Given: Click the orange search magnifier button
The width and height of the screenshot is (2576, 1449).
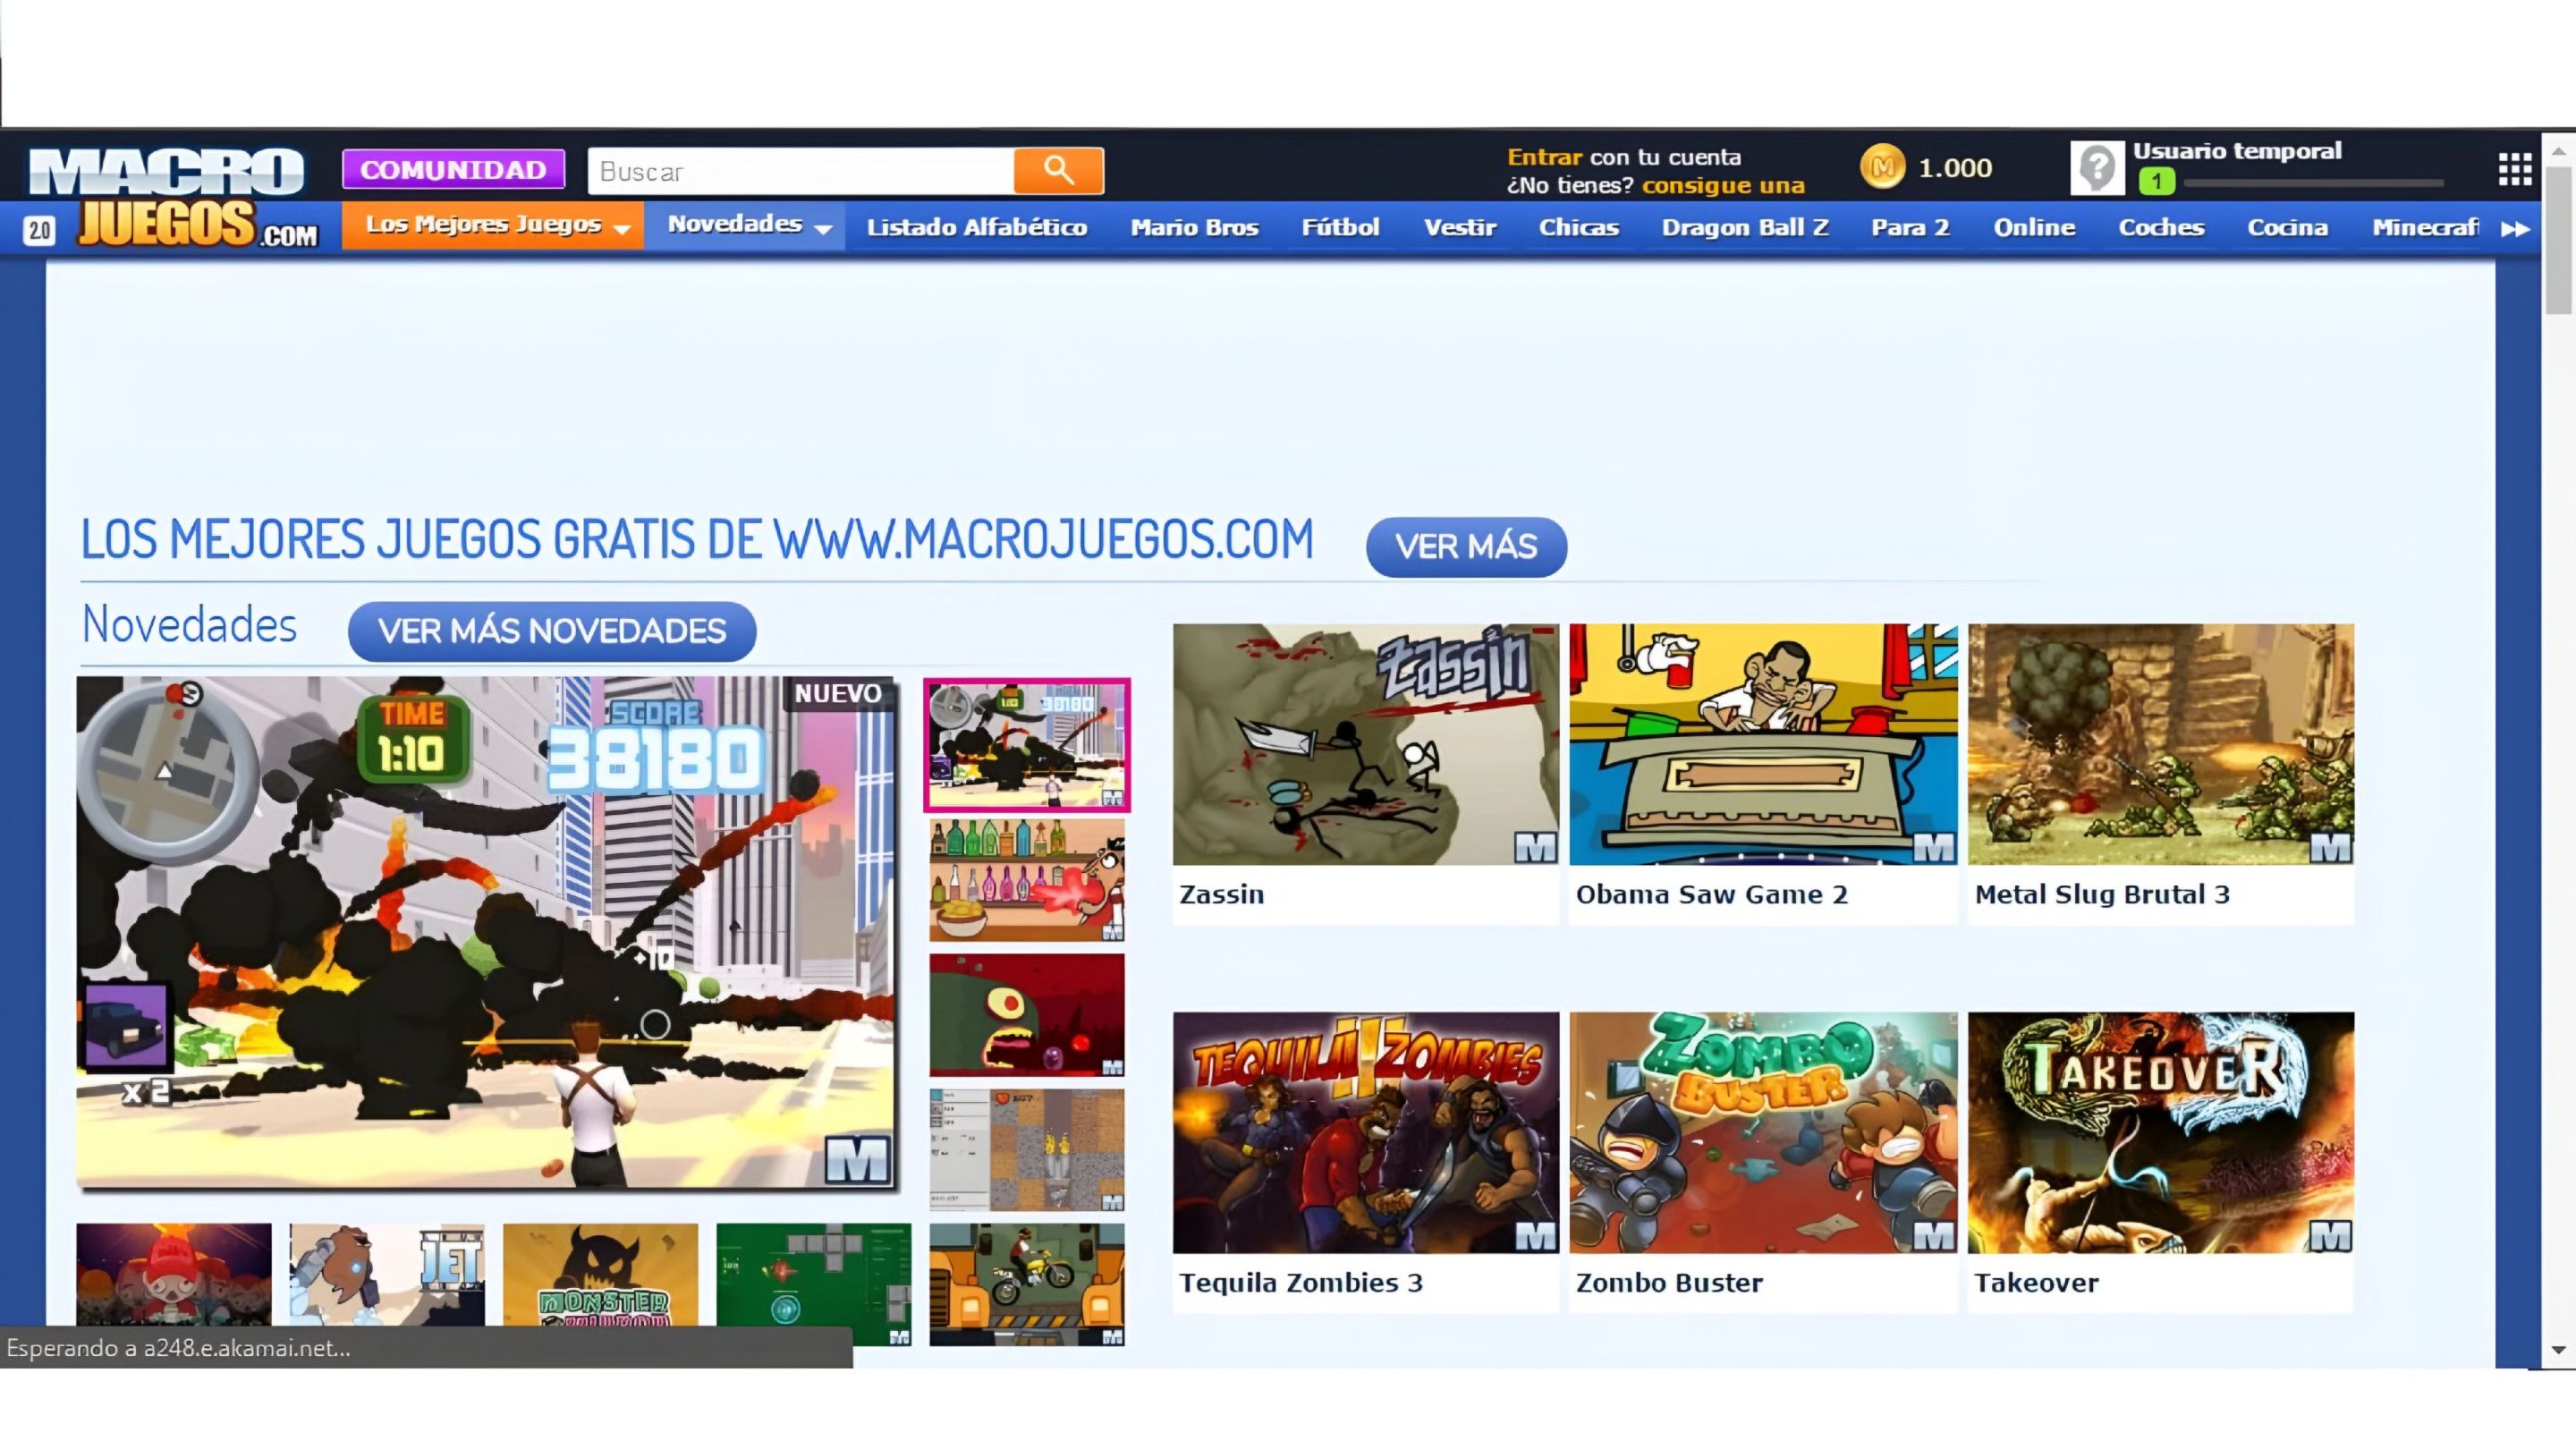Looking at the screenshot, I should (1058, 171).
